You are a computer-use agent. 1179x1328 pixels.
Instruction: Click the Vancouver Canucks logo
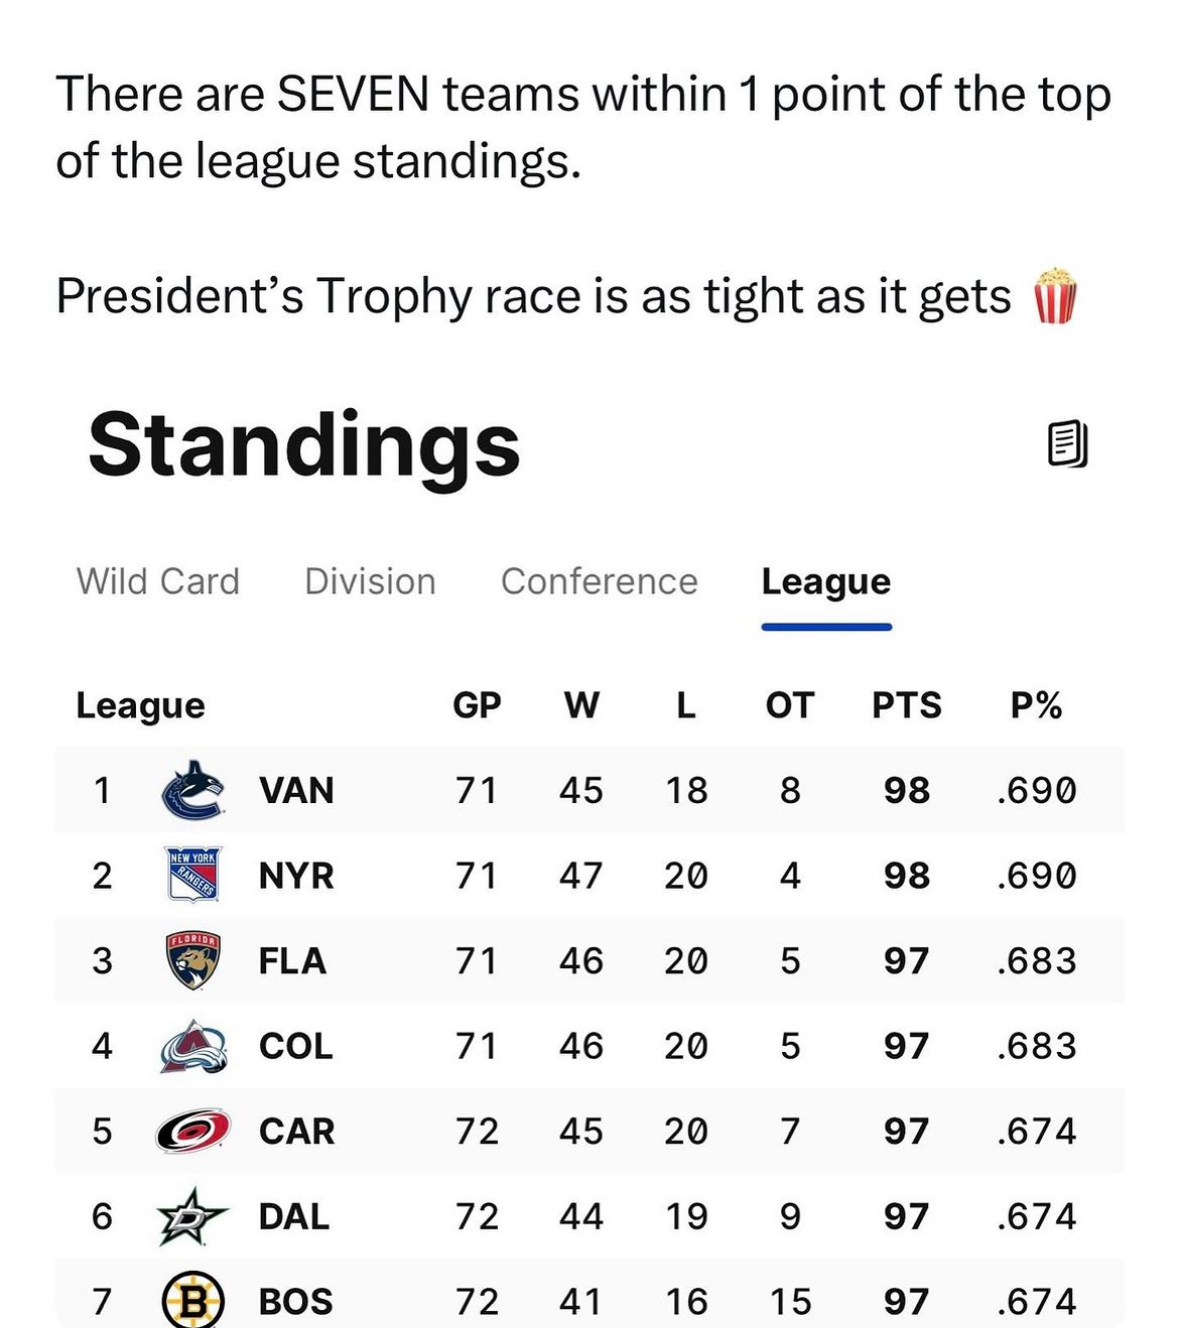[x=192, y=790]
